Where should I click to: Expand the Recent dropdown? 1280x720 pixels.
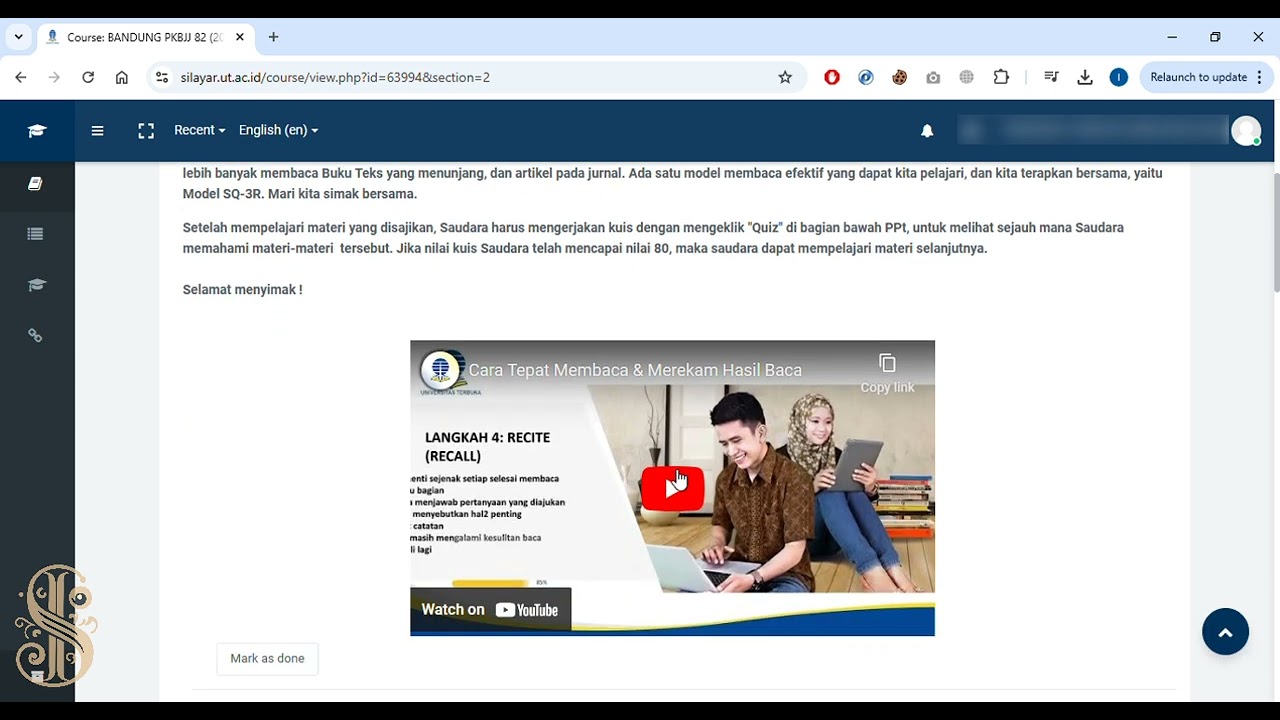199,130
